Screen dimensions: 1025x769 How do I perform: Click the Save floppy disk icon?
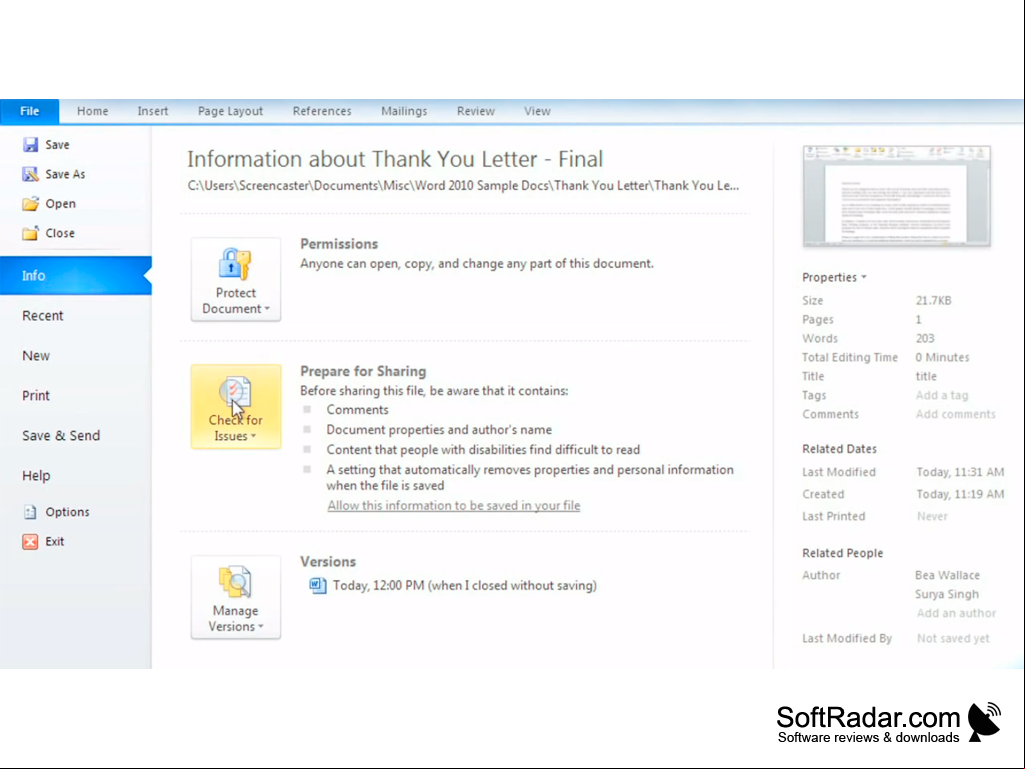[30, 145]
